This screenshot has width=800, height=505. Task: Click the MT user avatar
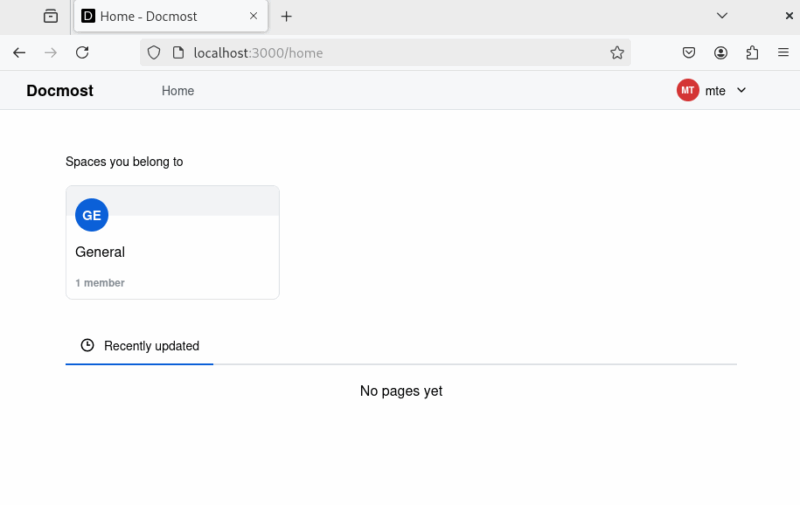pyautogui.click(x=687, y=90)
